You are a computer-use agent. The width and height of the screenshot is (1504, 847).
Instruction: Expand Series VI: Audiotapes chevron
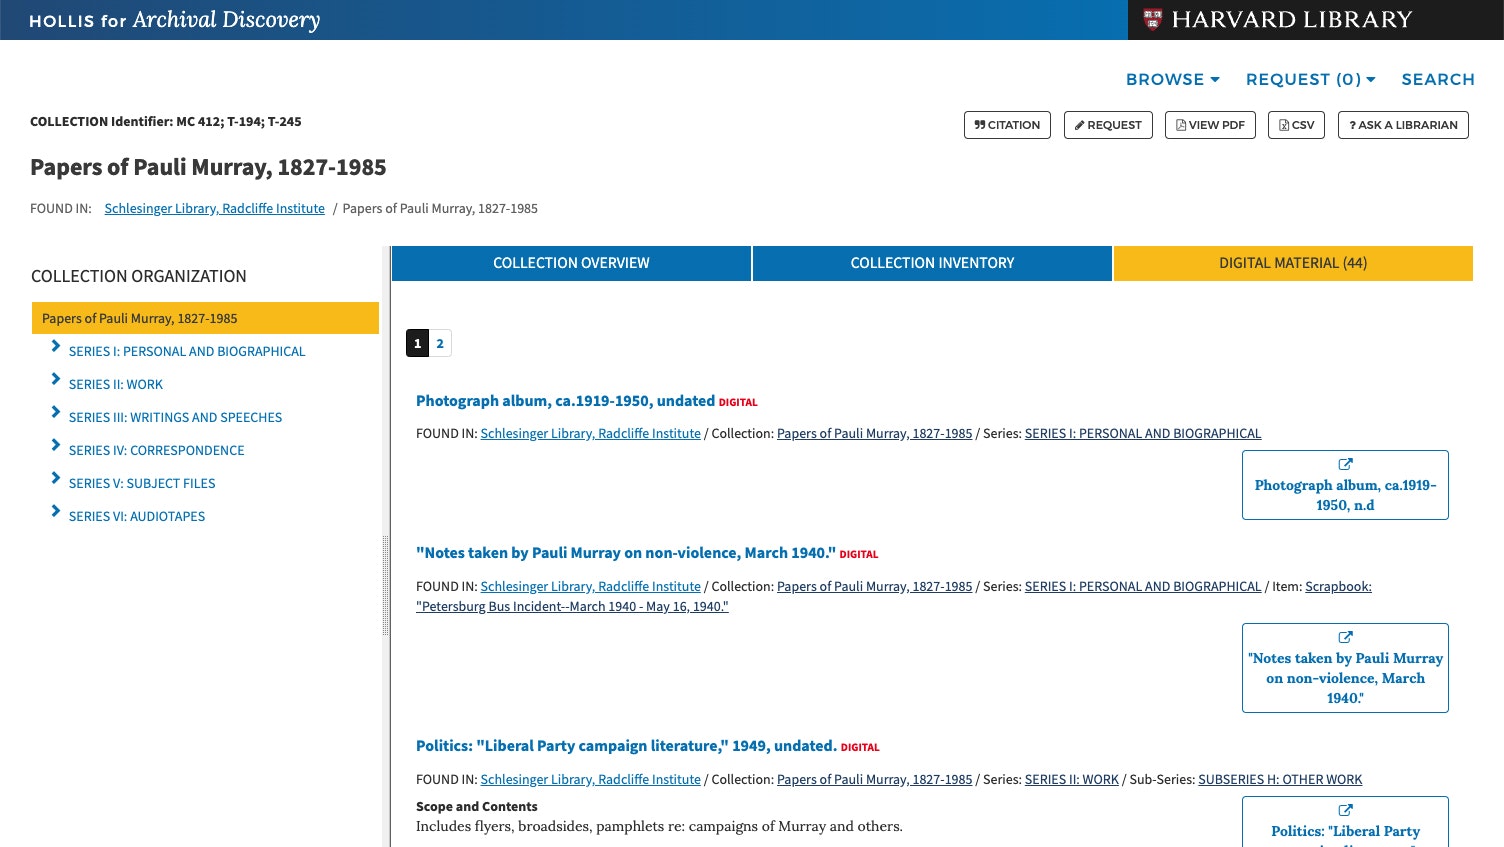[56, 511]
